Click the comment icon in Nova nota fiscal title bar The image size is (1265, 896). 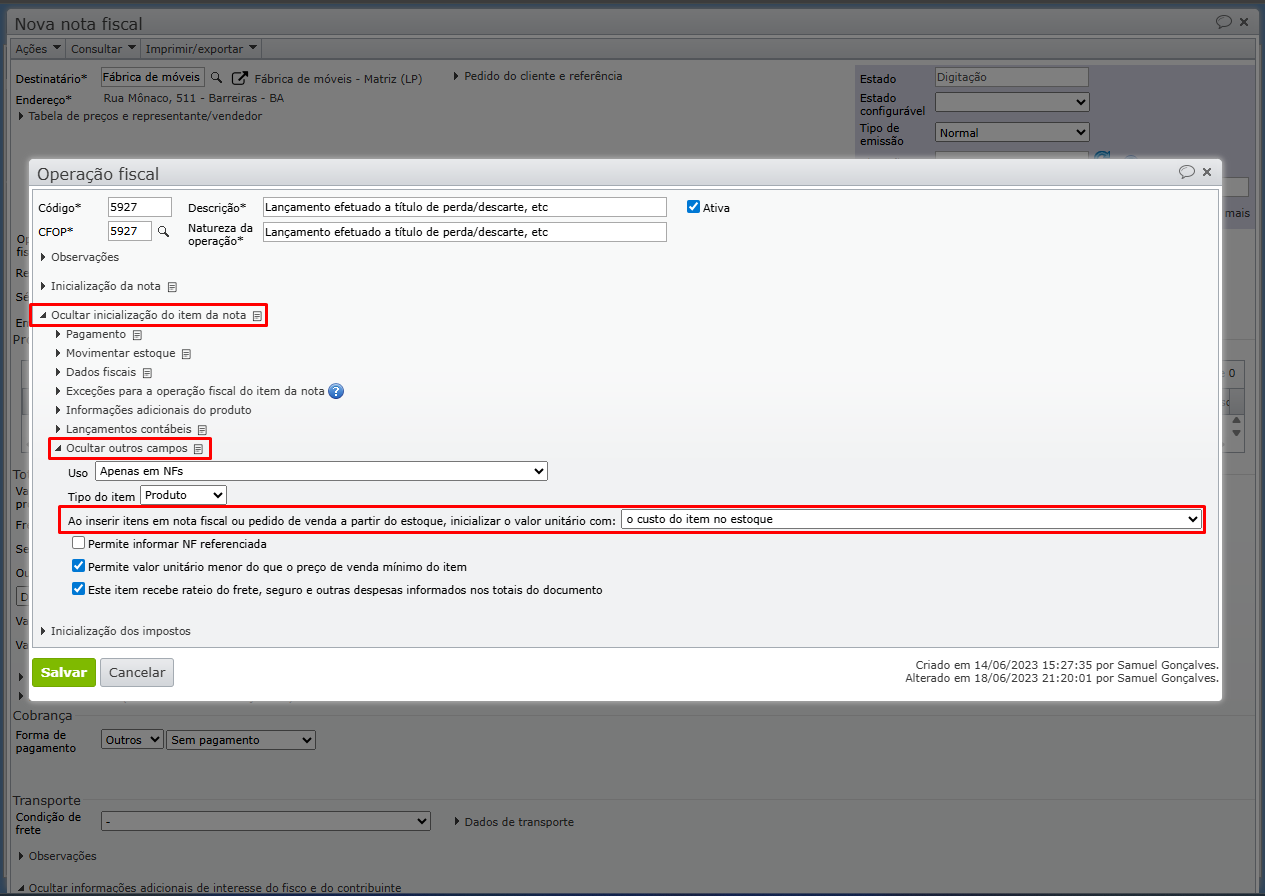[x=1224, y=22]
